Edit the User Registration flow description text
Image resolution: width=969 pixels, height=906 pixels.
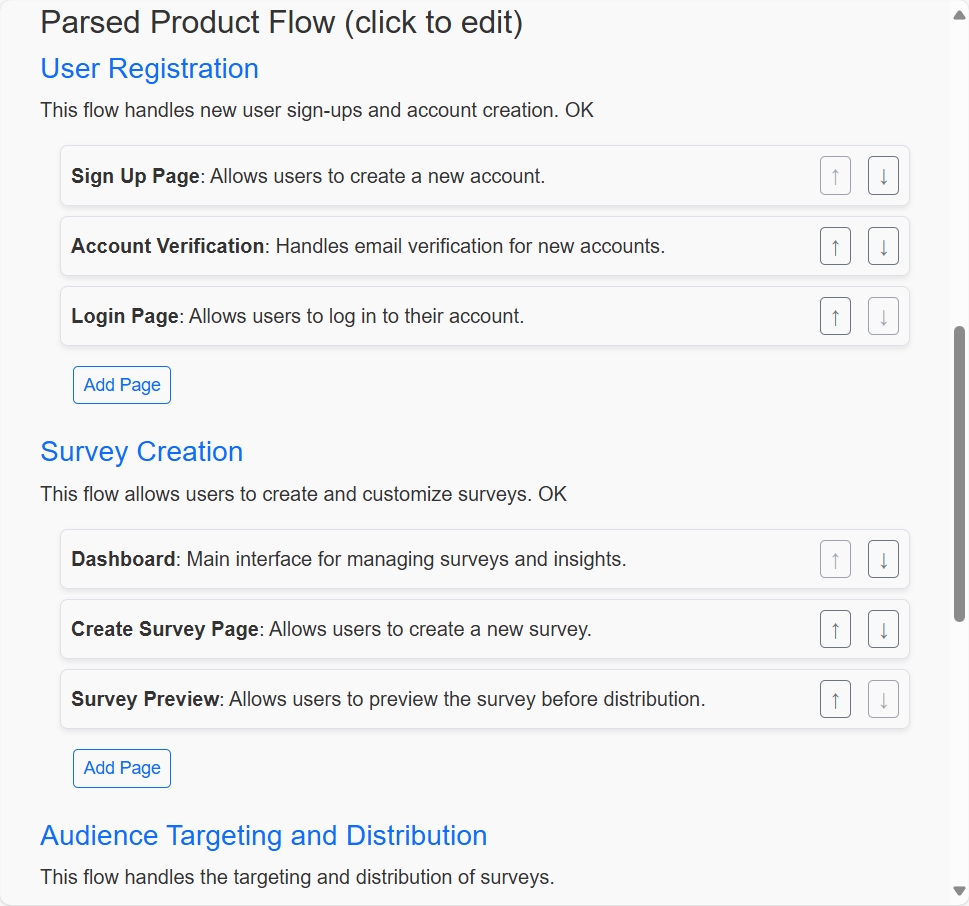point(316,110)
